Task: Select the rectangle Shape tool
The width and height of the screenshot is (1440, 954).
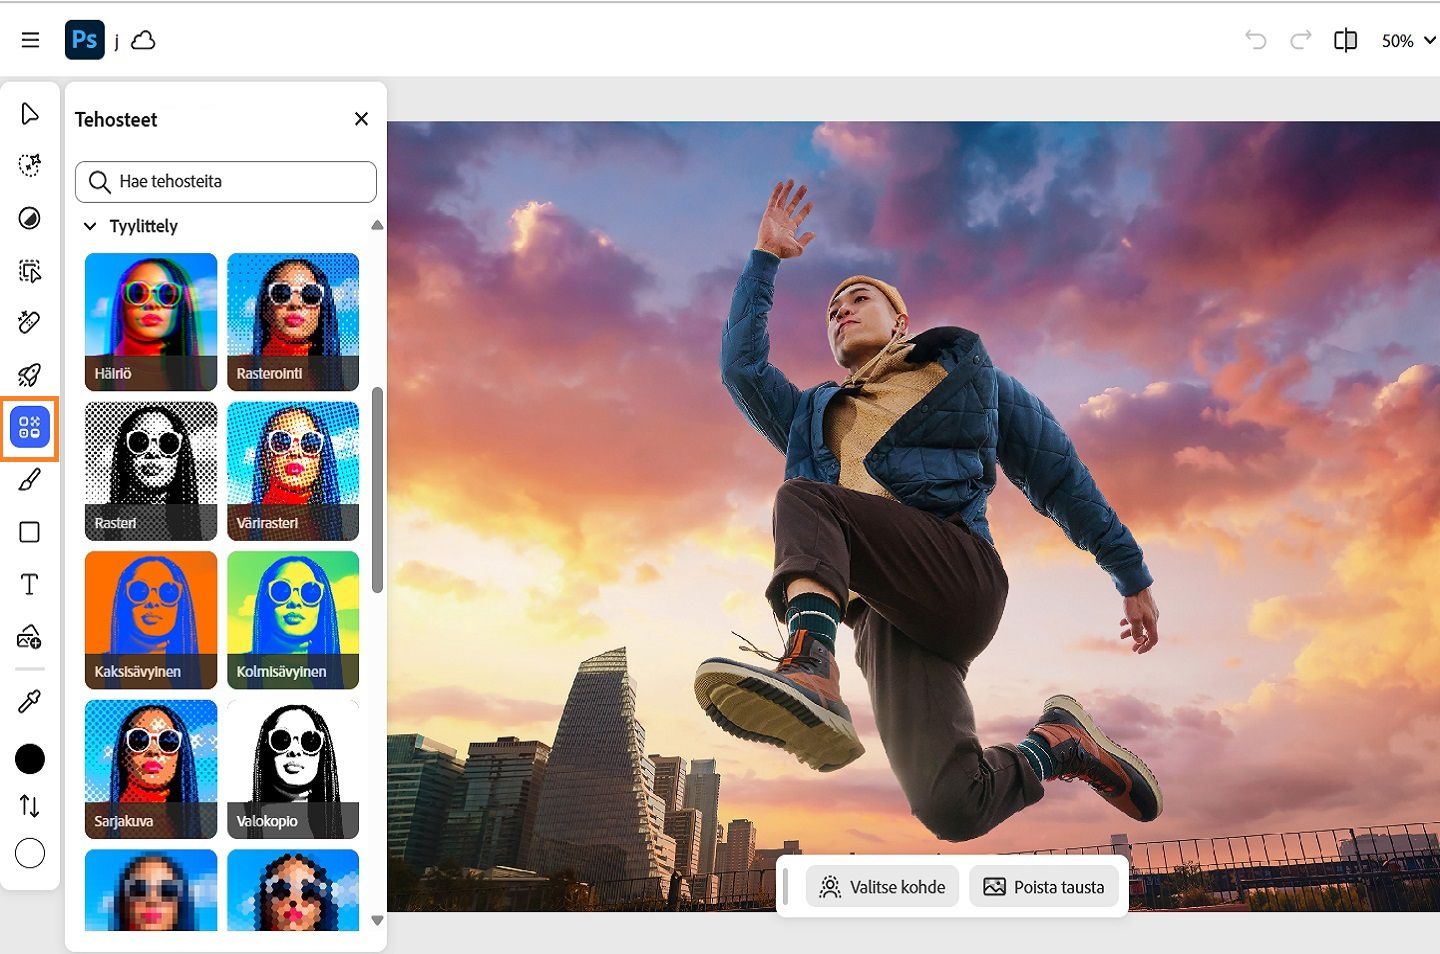Action: coord(30,532)
